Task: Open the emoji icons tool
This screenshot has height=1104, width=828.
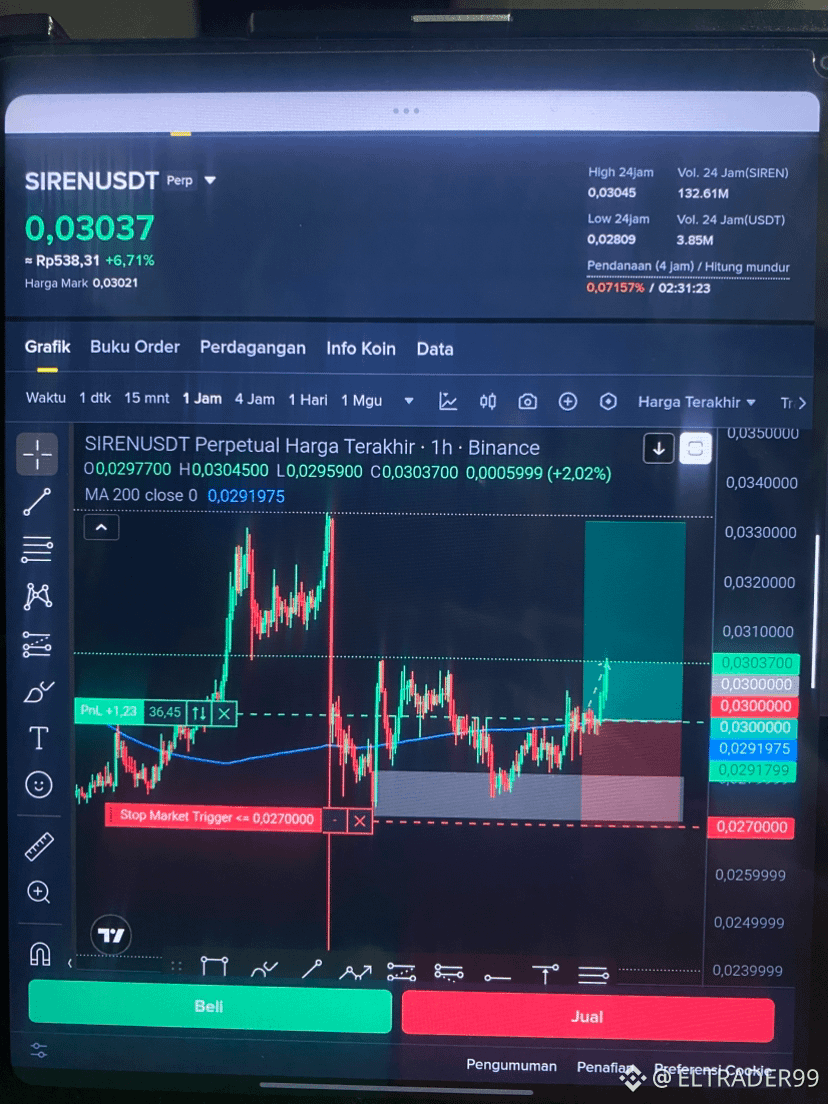Action: (39, 784)
